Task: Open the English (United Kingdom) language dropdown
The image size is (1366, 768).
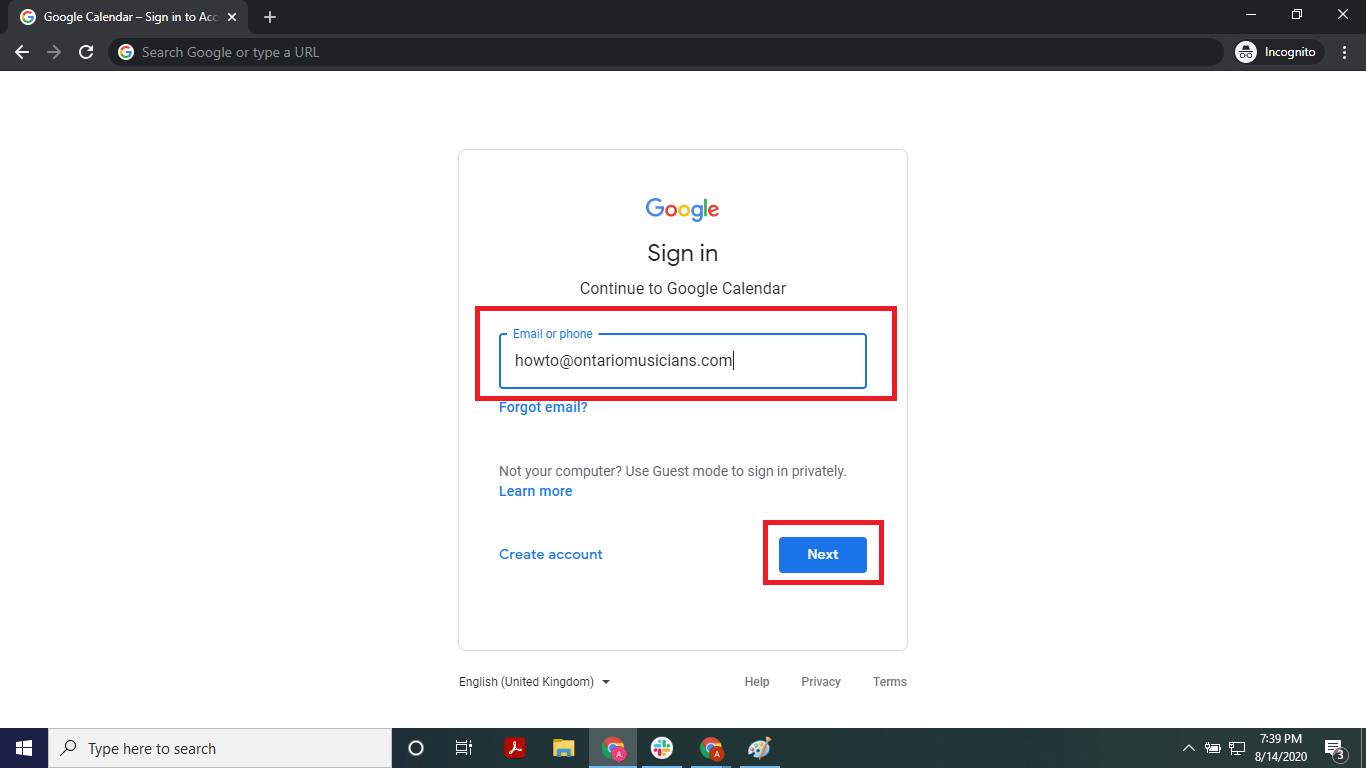Action: pos(535,682)
